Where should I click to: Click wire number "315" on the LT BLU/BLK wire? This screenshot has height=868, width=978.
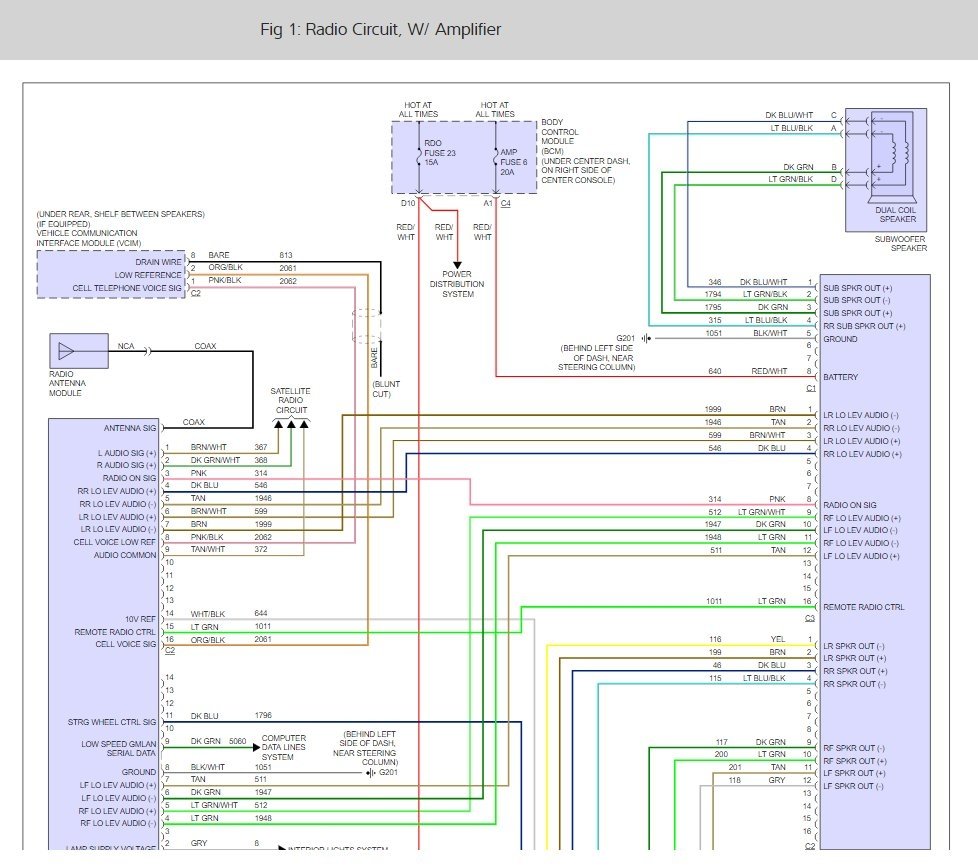coord(715,320)
